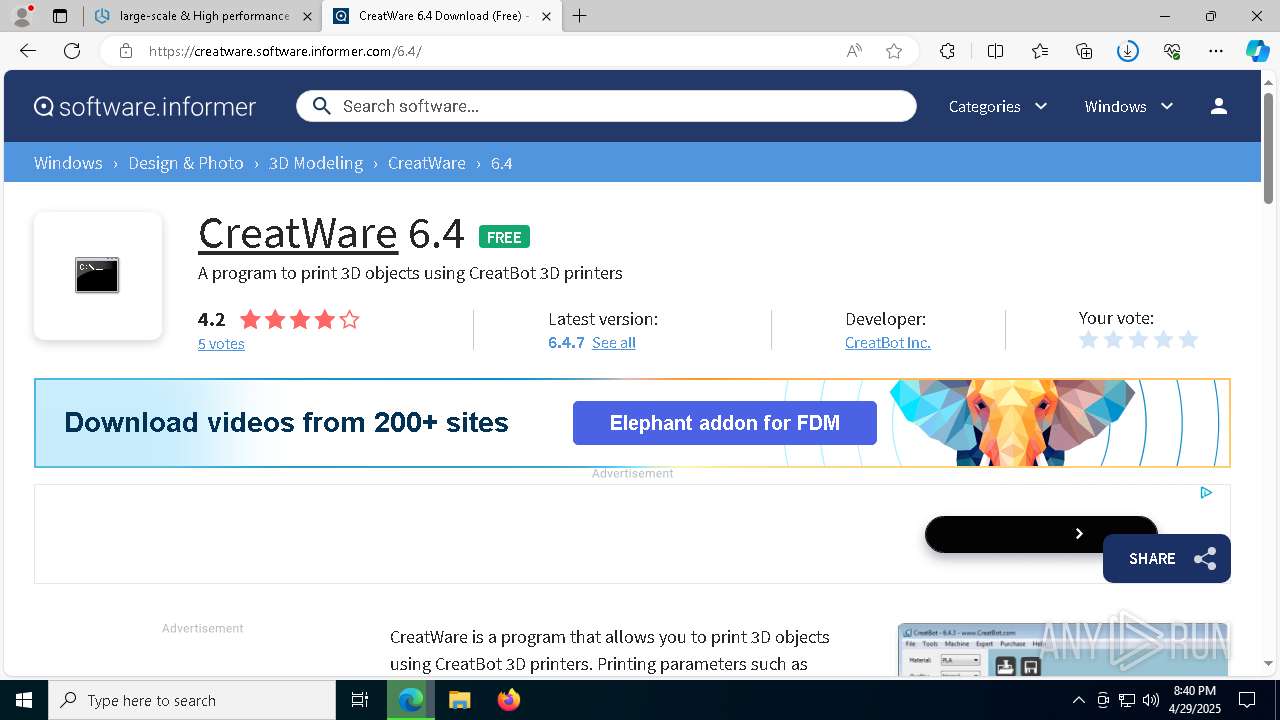Go to Design & Photo breadcrumb
Viewport: 1280px width, 720px height.
[x=186, y=163]
